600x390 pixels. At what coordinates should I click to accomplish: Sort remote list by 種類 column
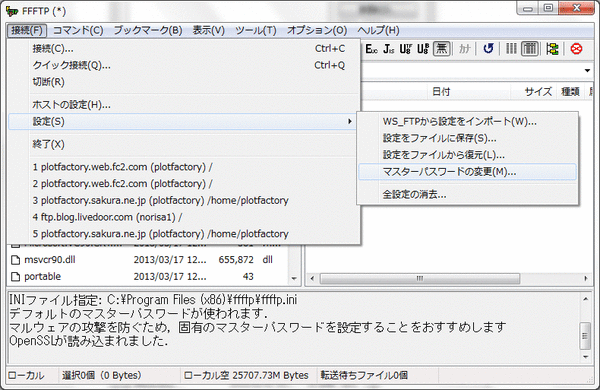coord(571,91)
